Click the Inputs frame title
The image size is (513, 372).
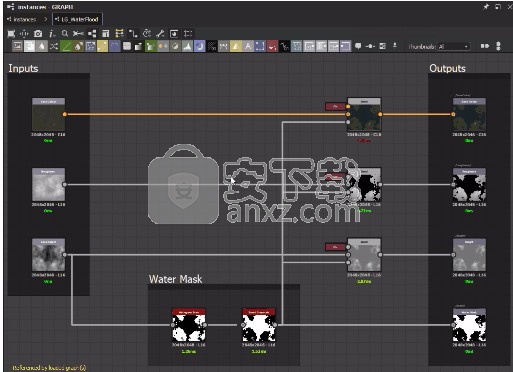coord(23,68)
